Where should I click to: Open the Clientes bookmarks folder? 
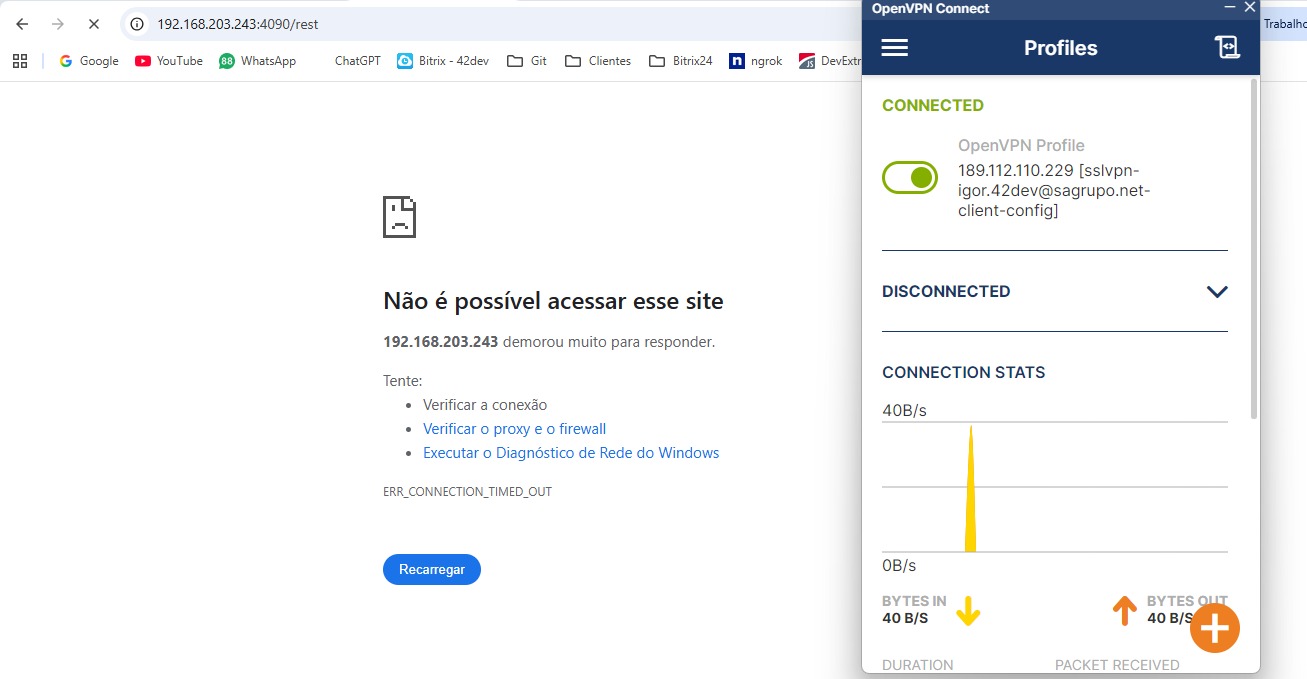(x=598, y=61)
